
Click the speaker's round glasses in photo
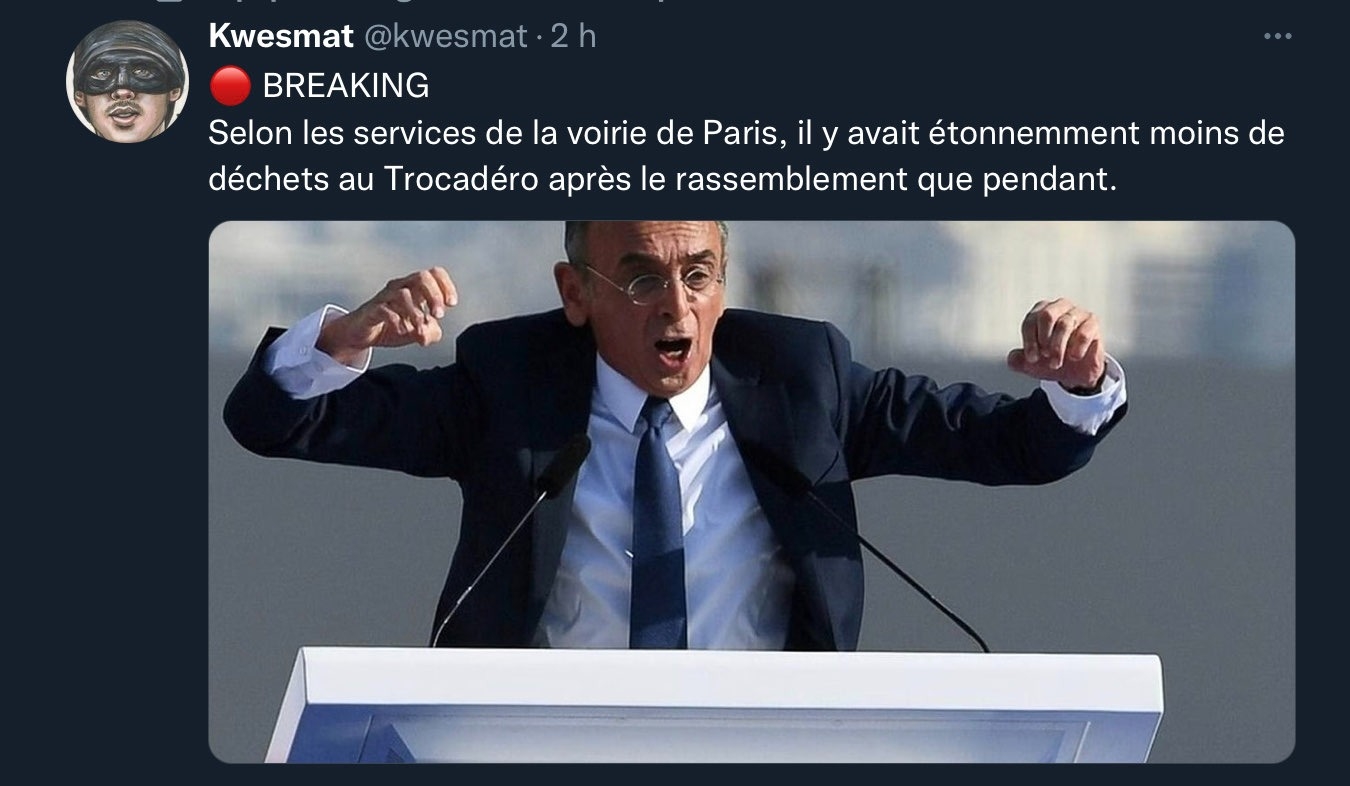[x=655, y=284]
